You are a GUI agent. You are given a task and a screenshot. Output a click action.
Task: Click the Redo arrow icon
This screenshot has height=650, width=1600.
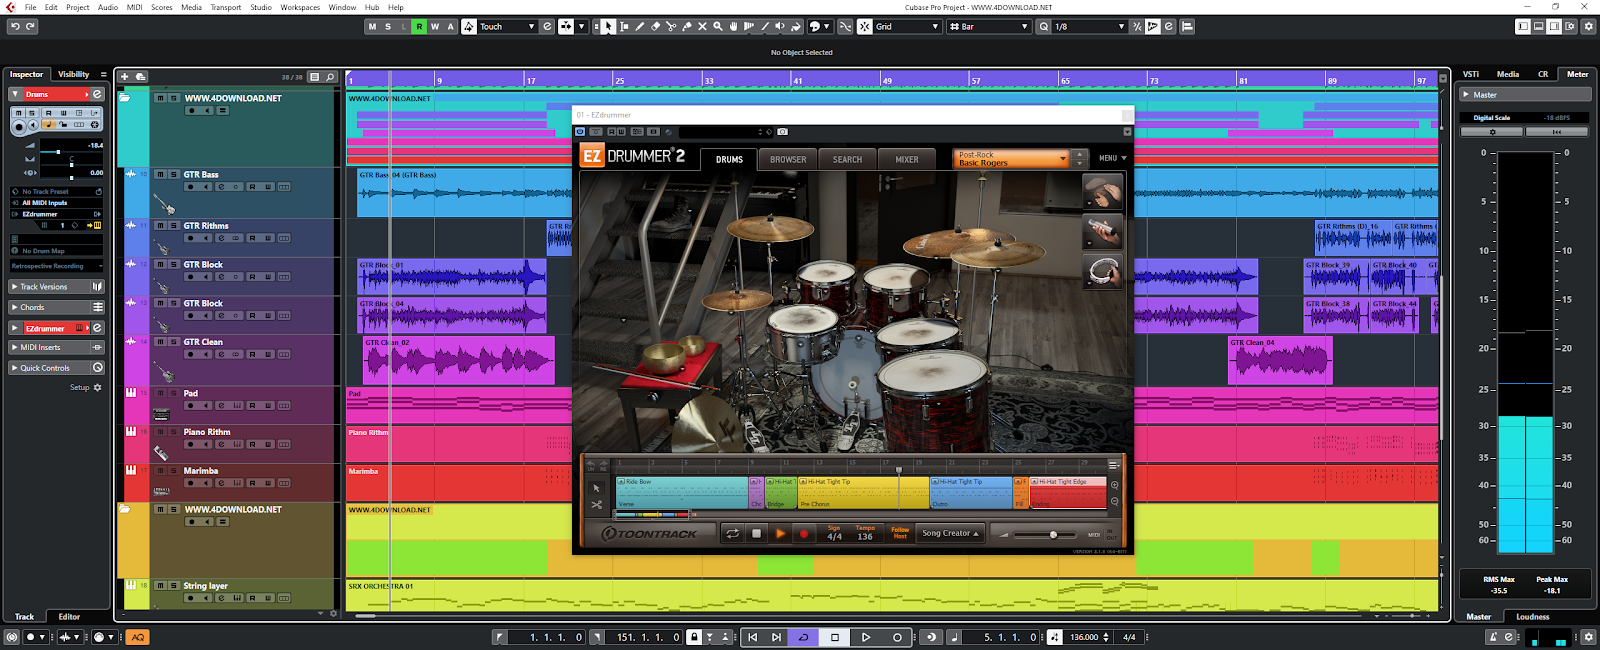[30, 27]
